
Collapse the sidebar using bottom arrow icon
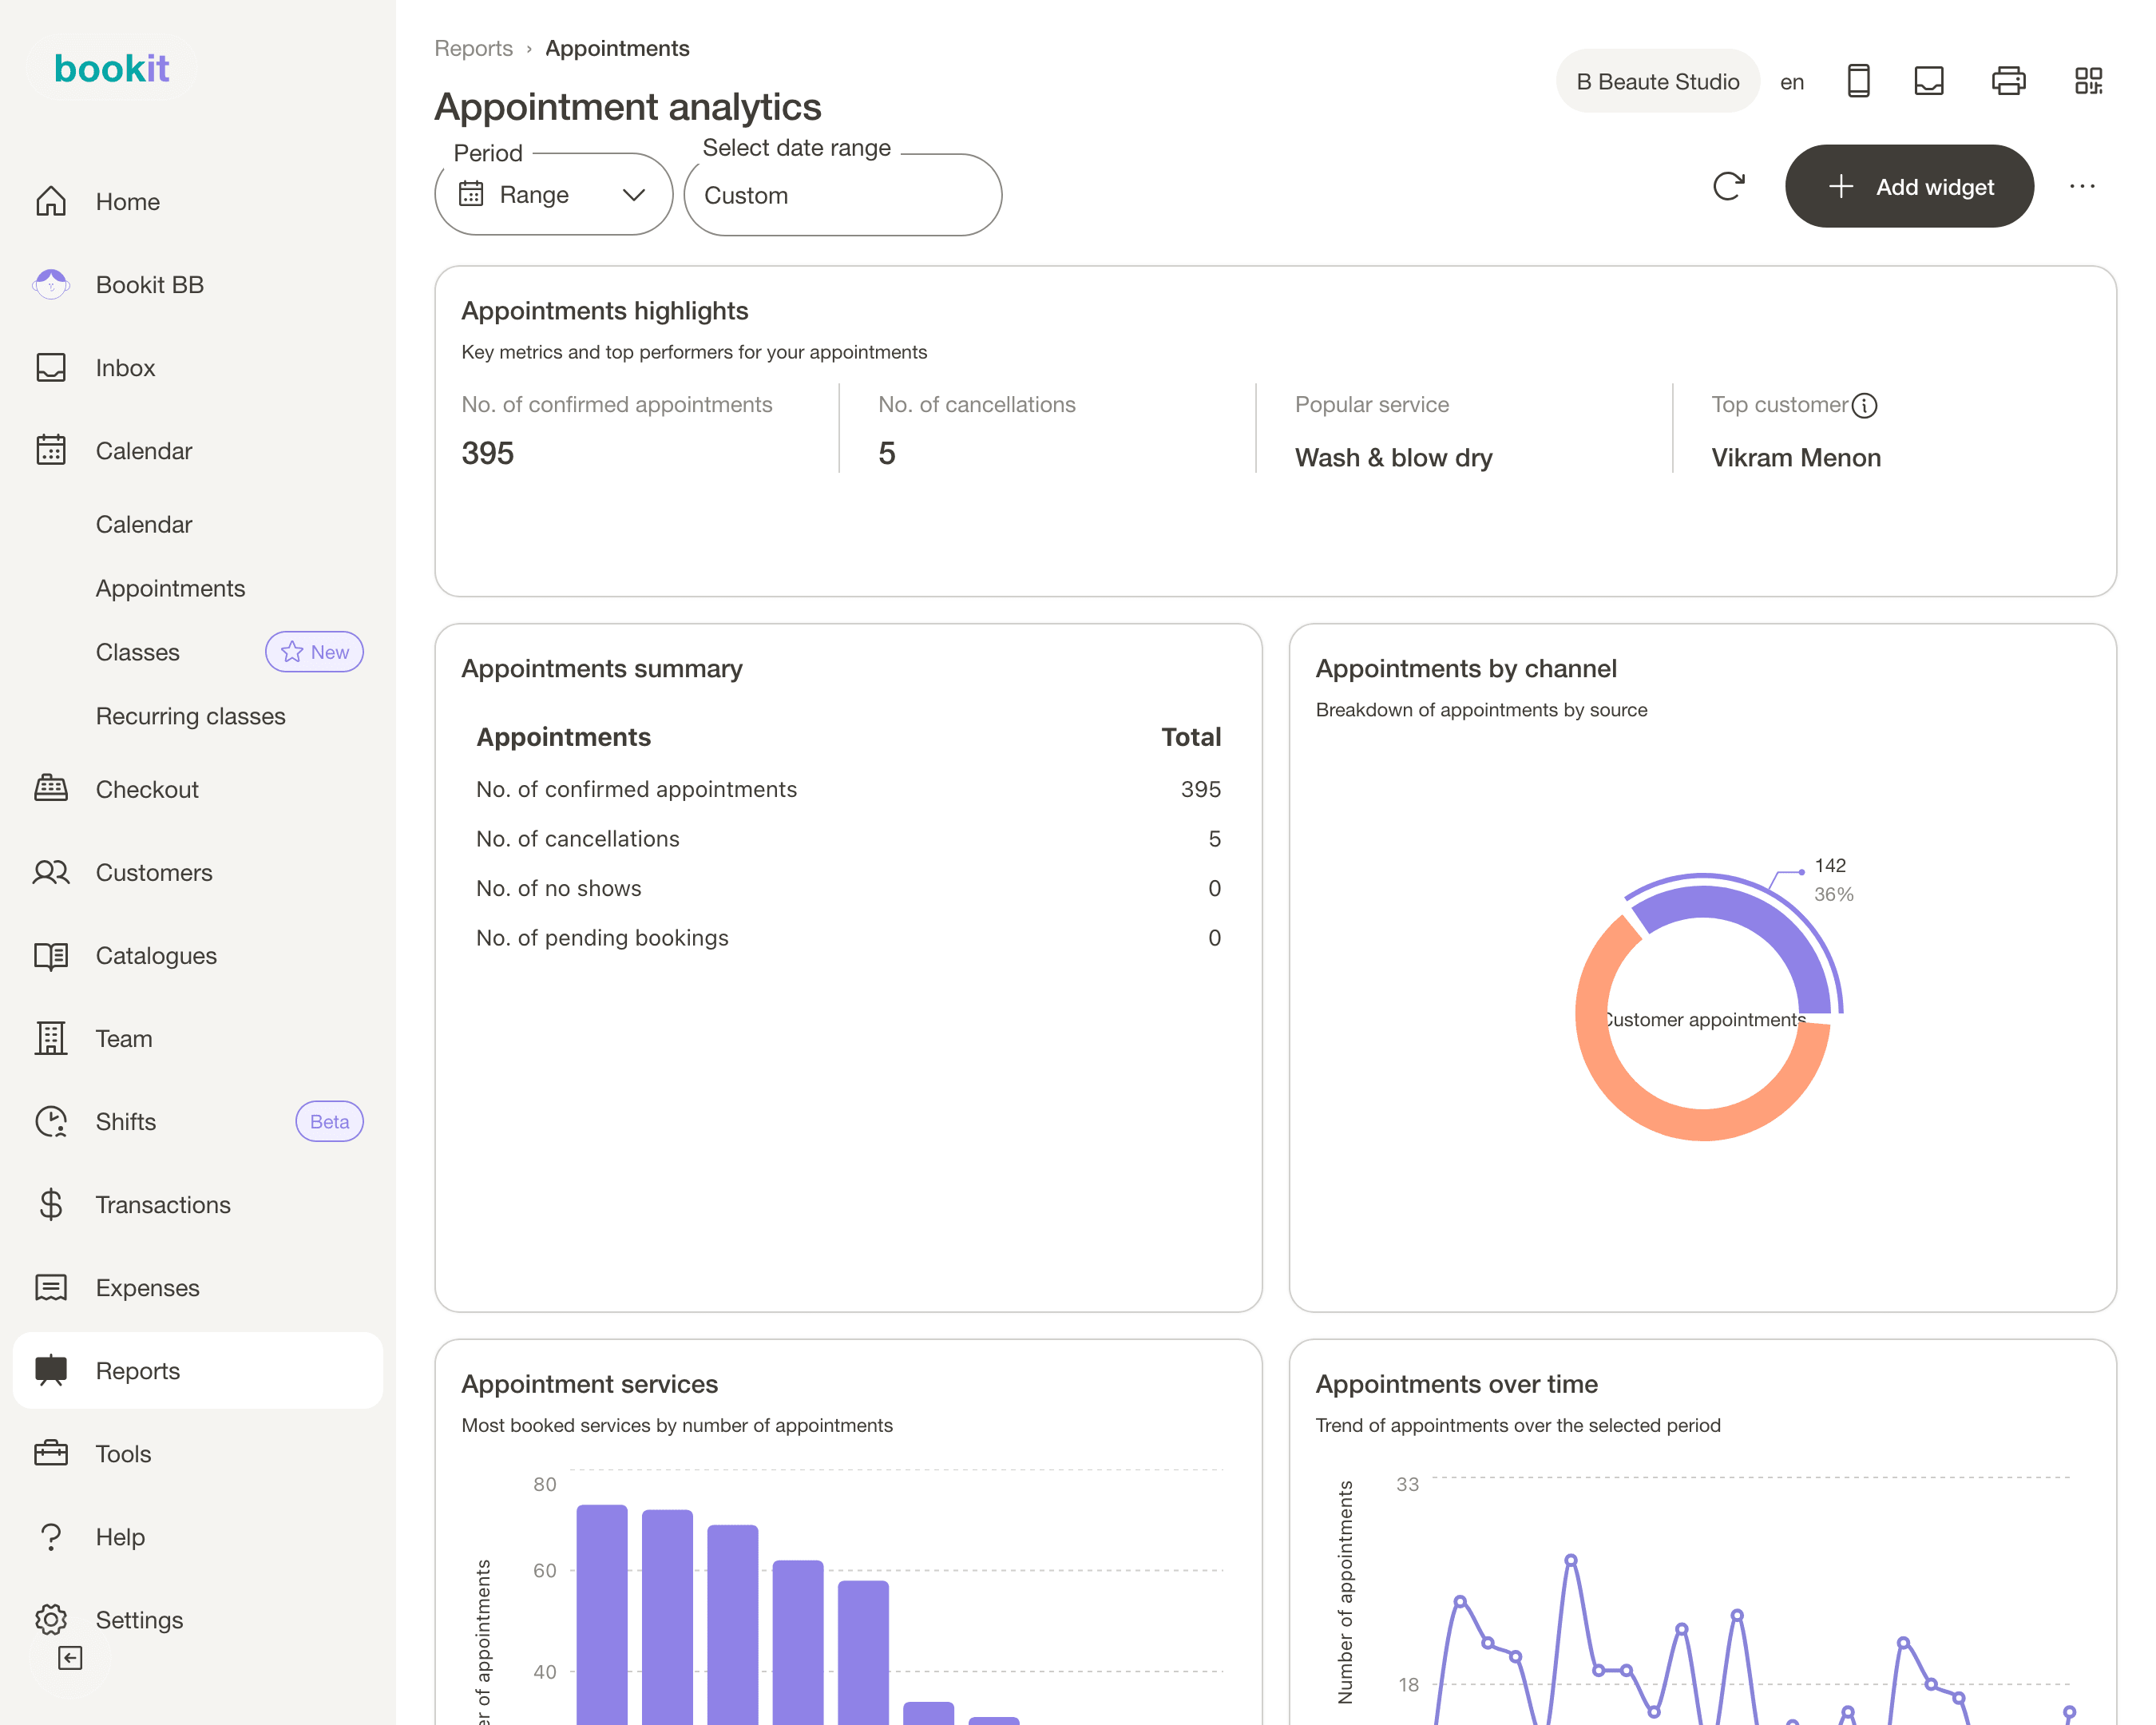[70, 1658]
